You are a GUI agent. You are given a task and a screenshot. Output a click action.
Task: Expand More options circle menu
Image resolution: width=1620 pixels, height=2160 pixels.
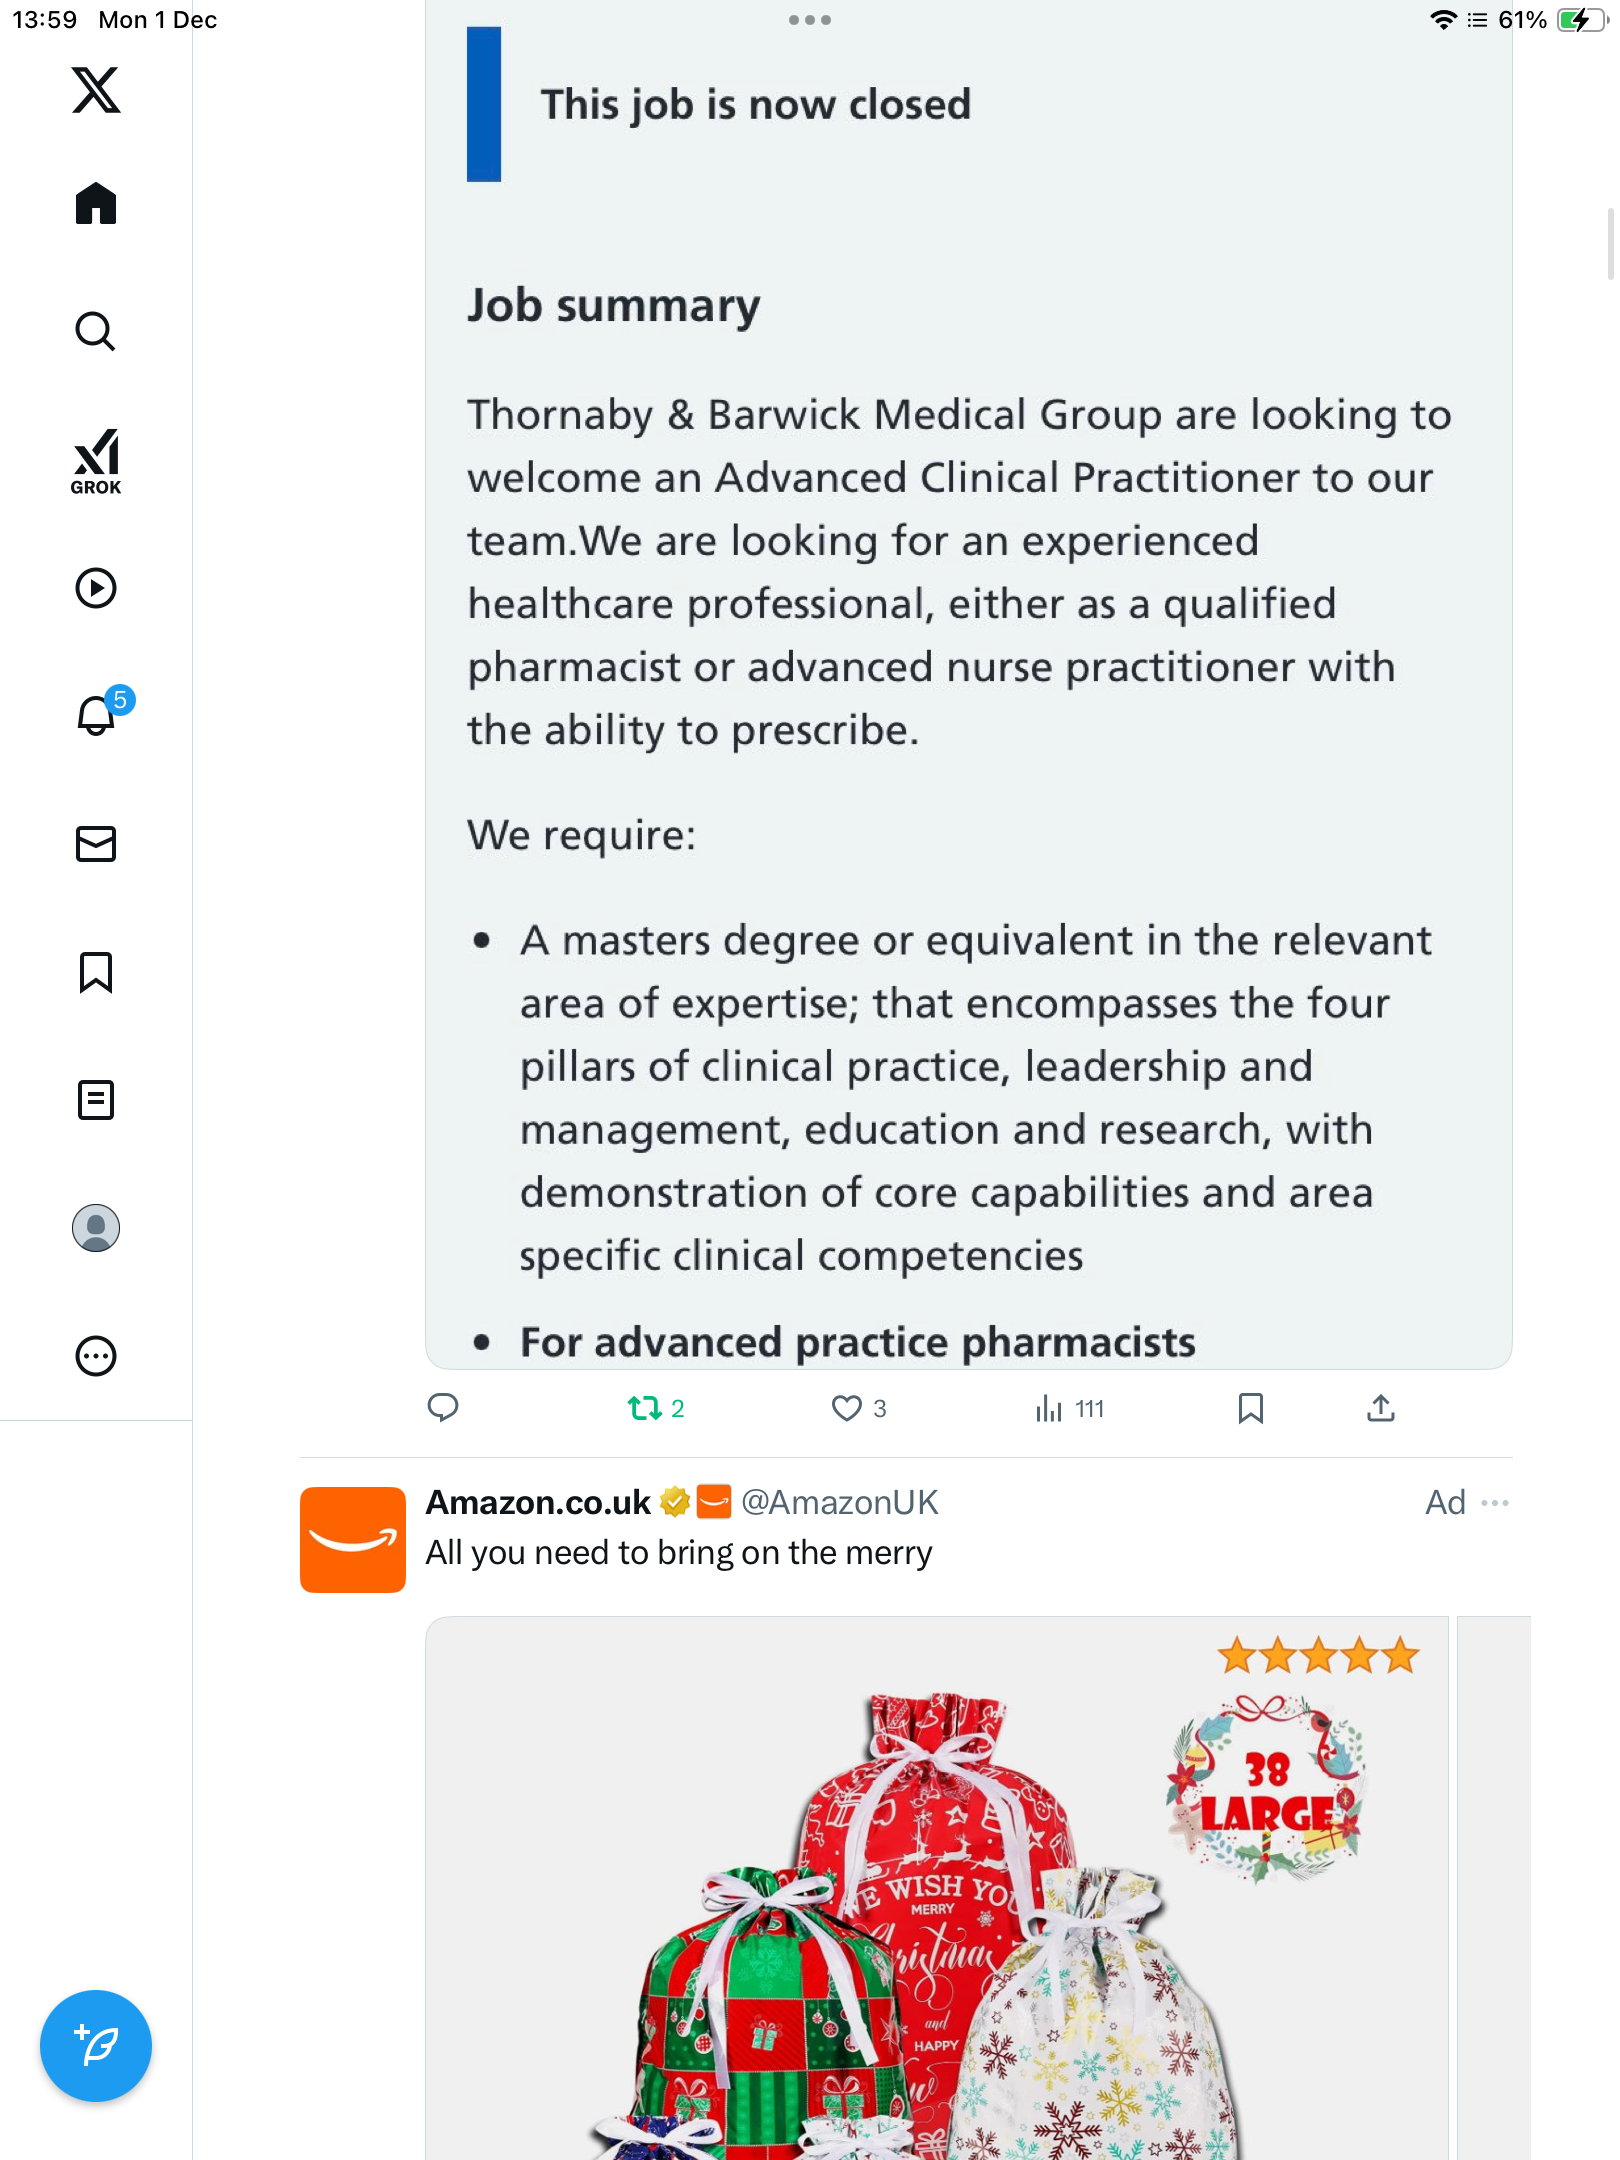(96, 1356)
